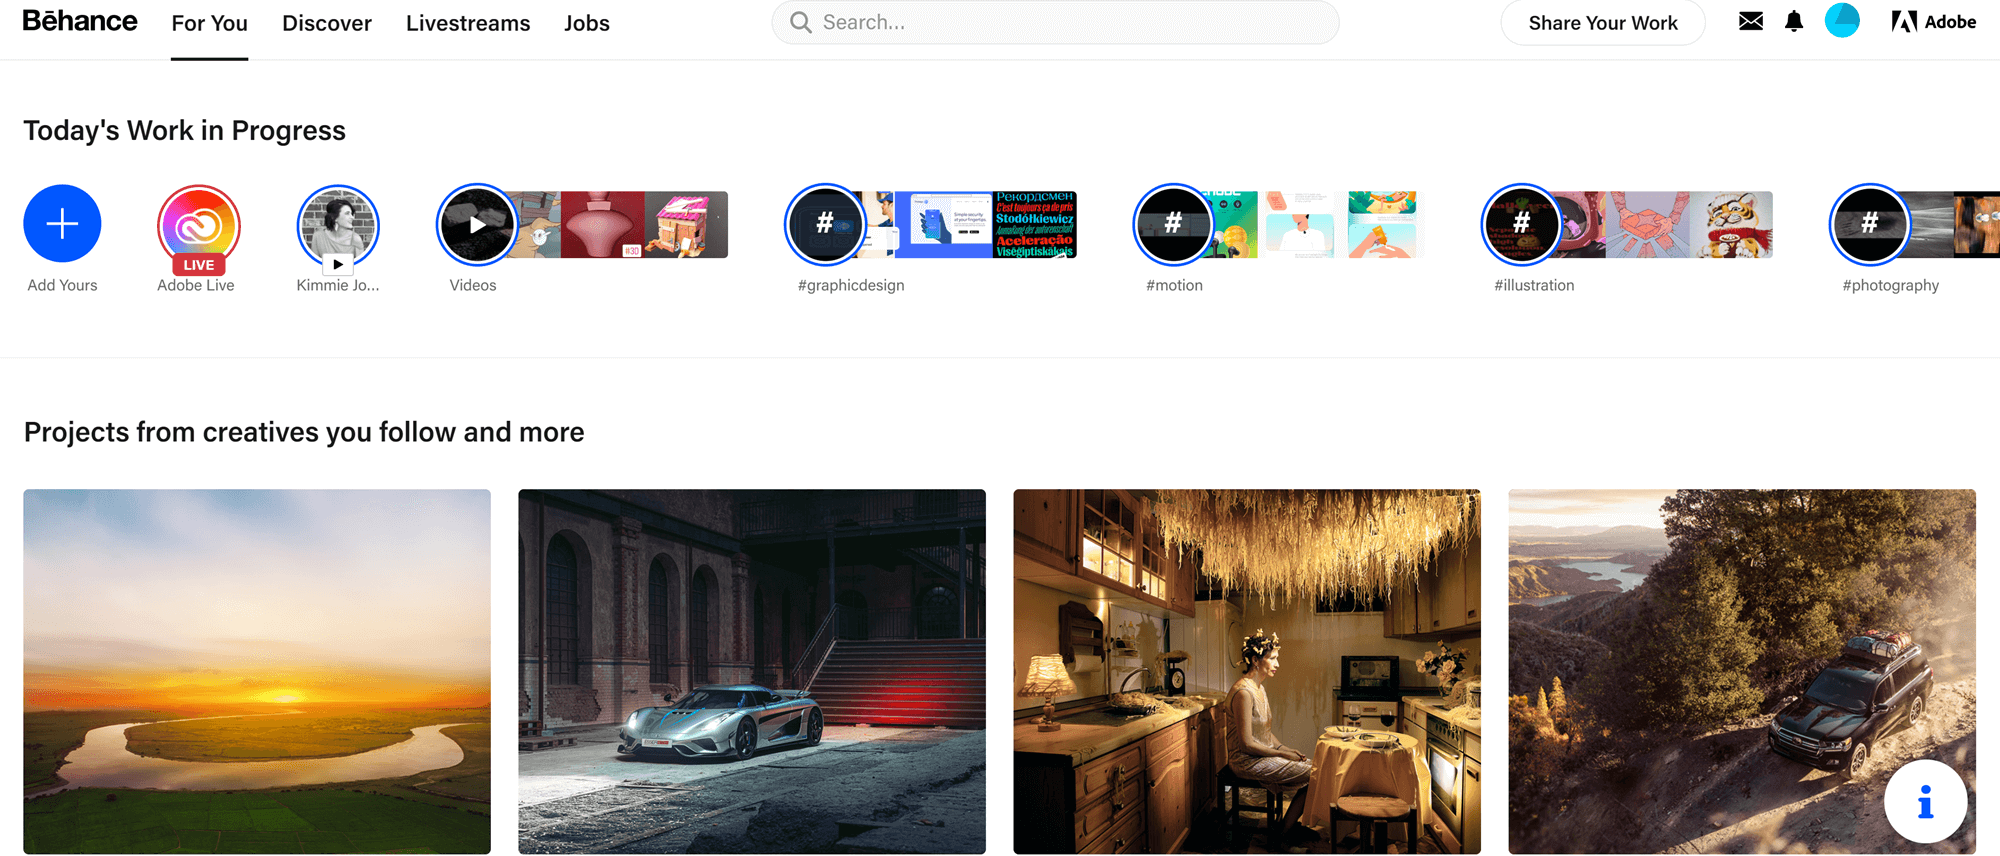Switch to the Discover tab
Screen dimensions: 2000x856
[x=327, y=23]
